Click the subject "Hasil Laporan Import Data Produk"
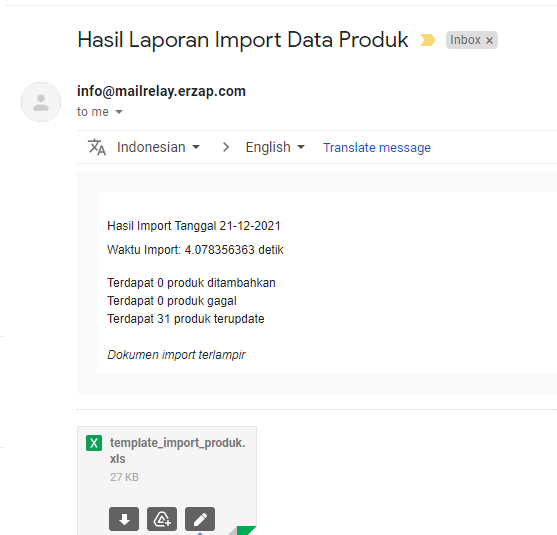 [x=243, y=39]
